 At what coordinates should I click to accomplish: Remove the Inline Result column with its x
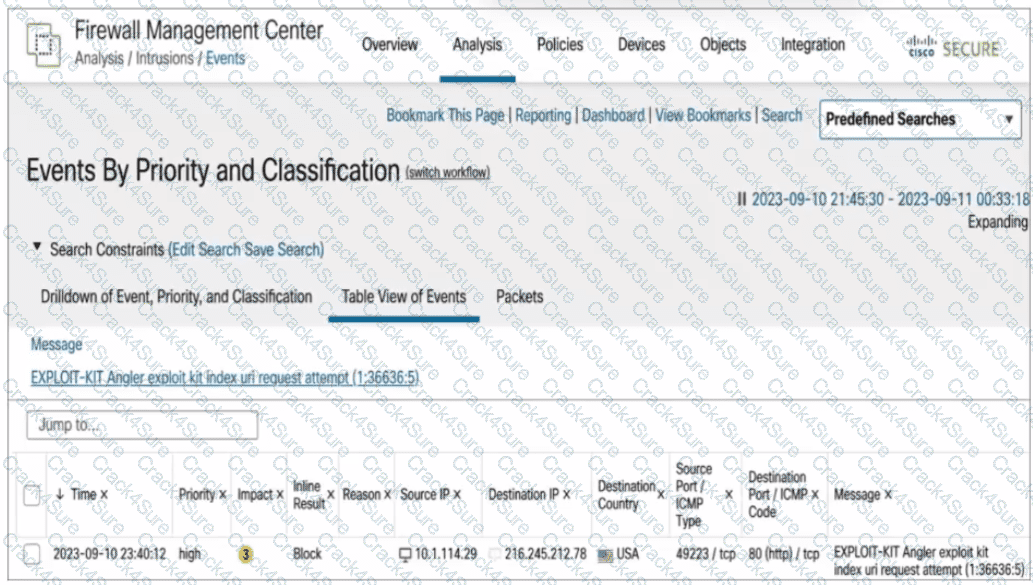(x=331, y=494)
